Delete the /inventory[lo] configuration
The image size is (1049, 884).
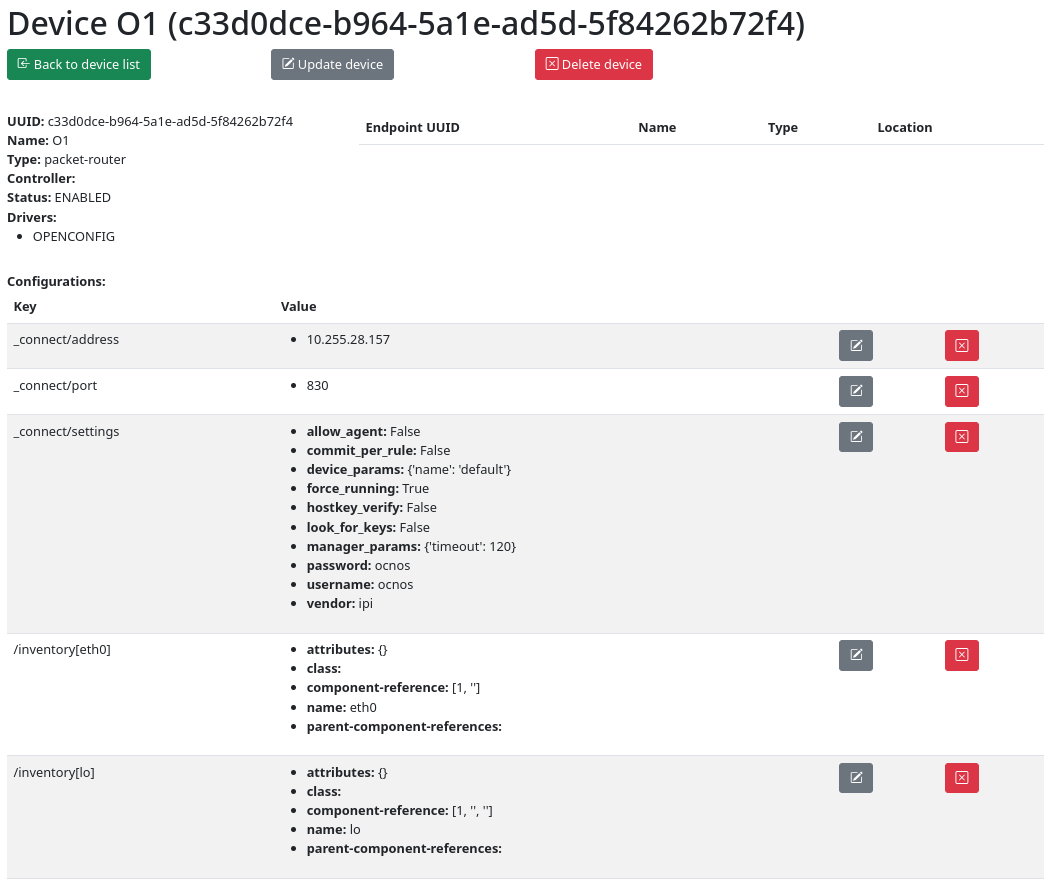coord(961,778)
